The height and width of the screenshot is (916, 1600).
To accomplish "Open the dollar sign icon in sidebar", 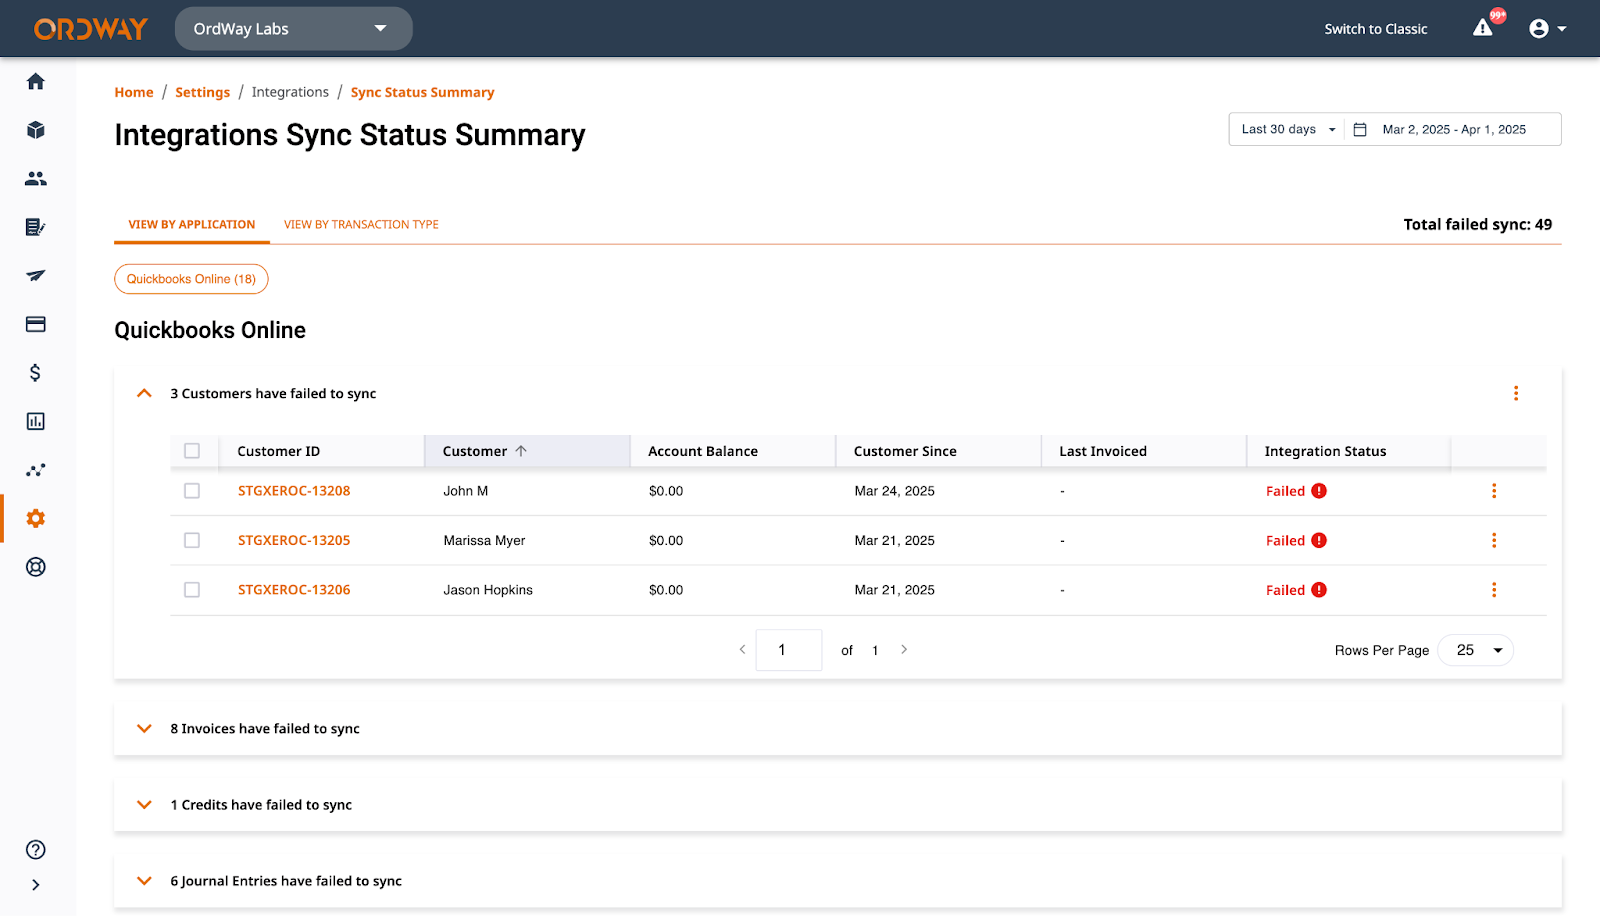I will [36, 373].
